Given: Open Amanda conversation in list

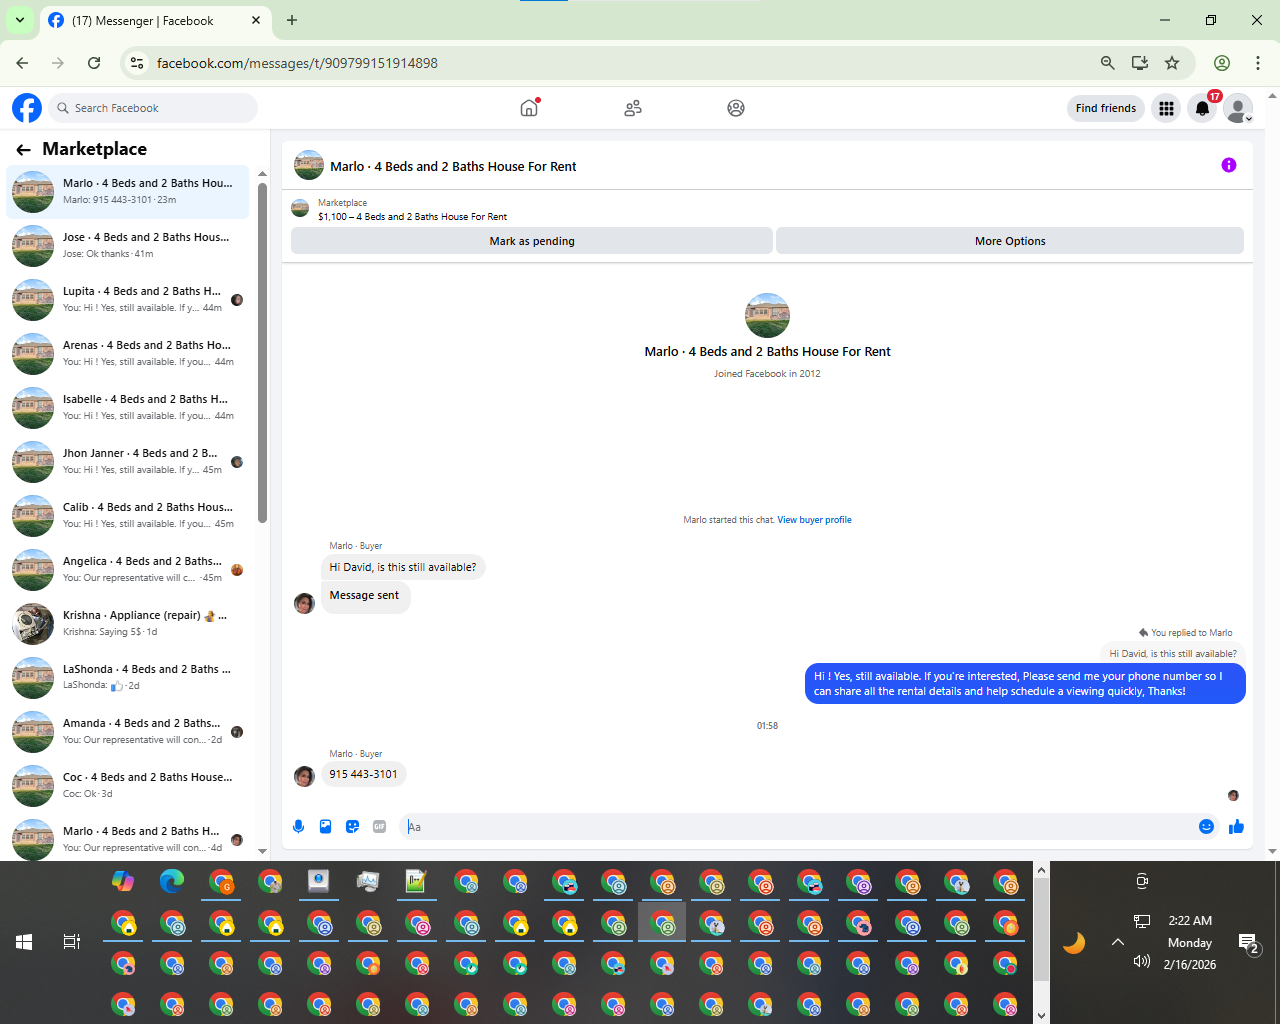Looking at the screenshot, I should pos(128,731).
